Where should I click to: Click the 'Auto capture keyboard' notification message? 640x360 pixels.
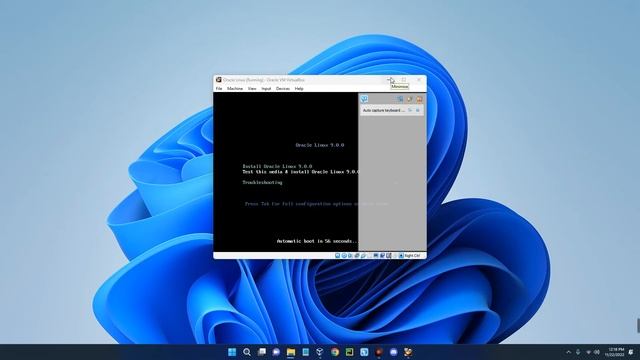click(384, 111)
